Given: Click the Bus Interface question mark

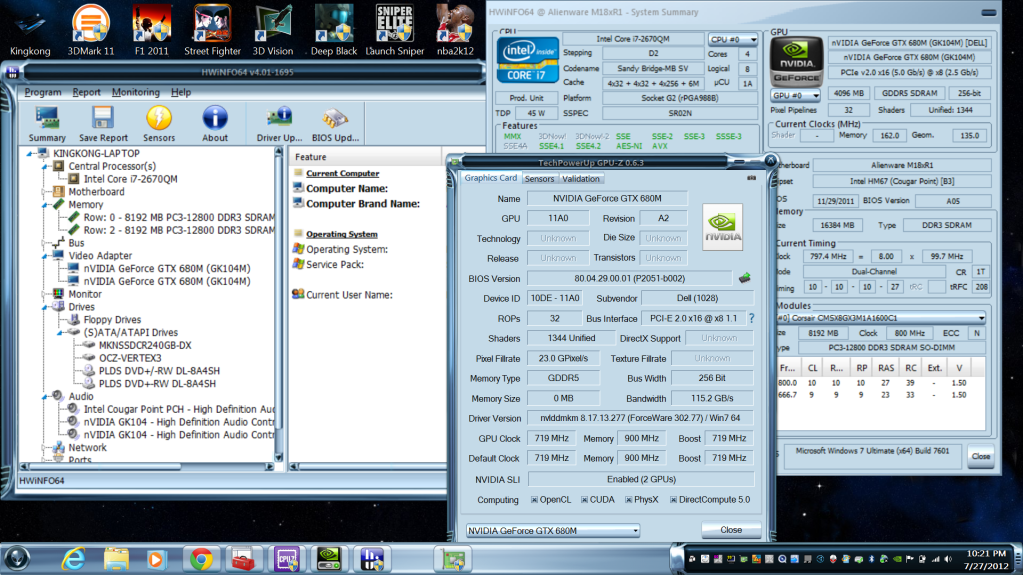Looking at the screenshot, I should tap(752, 318).
